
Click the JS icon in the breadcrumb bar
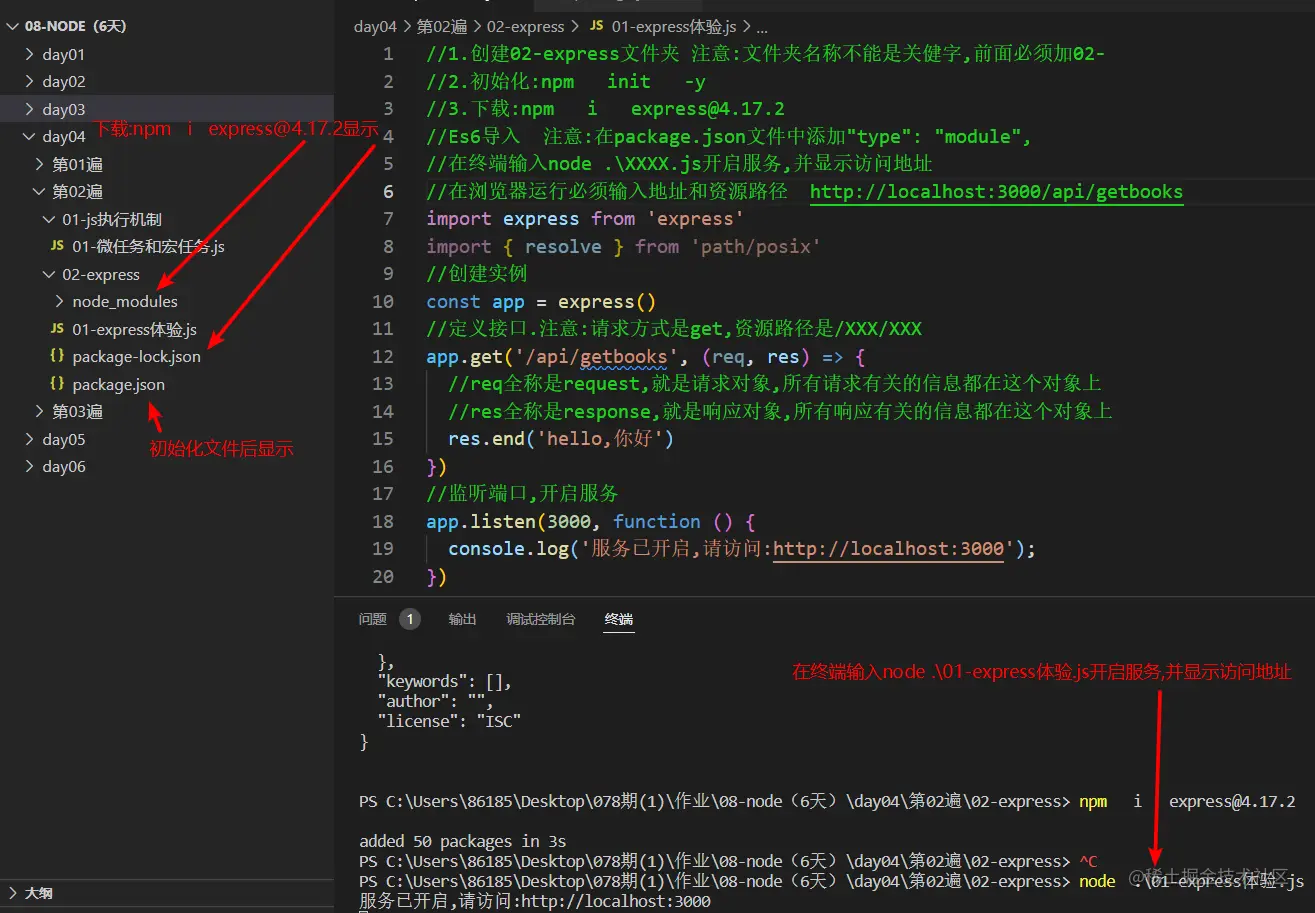(597, 27)
